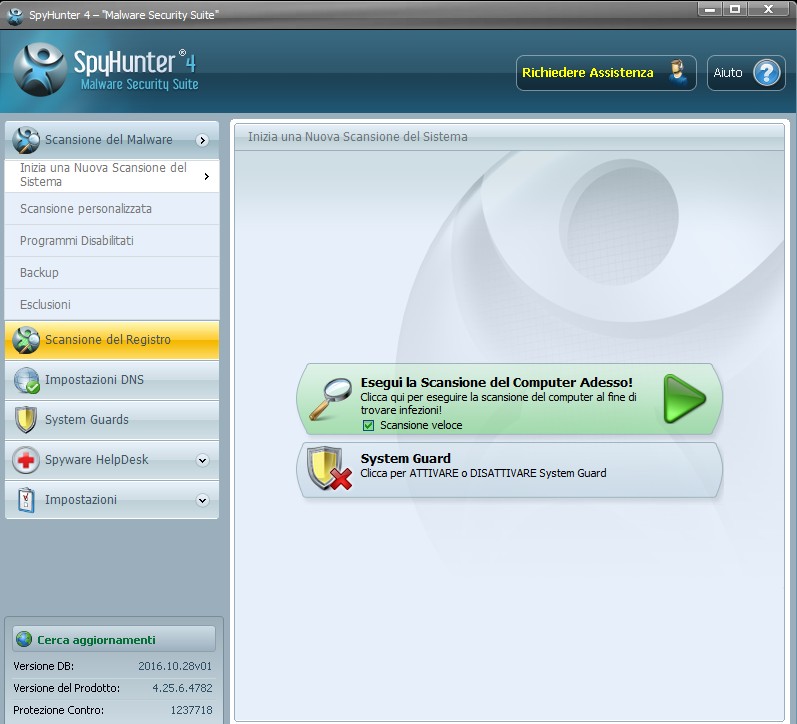Select Scansione del Registro in sidebar
The height and width of the screenshot is (724, 797).
pos(112,340)
